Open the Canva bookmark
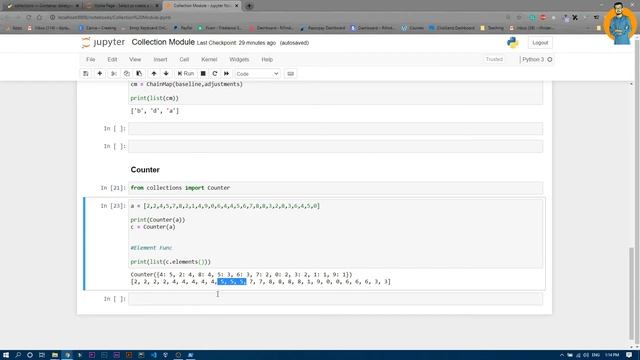The height and width of the screenshot is (360, 640). coord(98,28)
